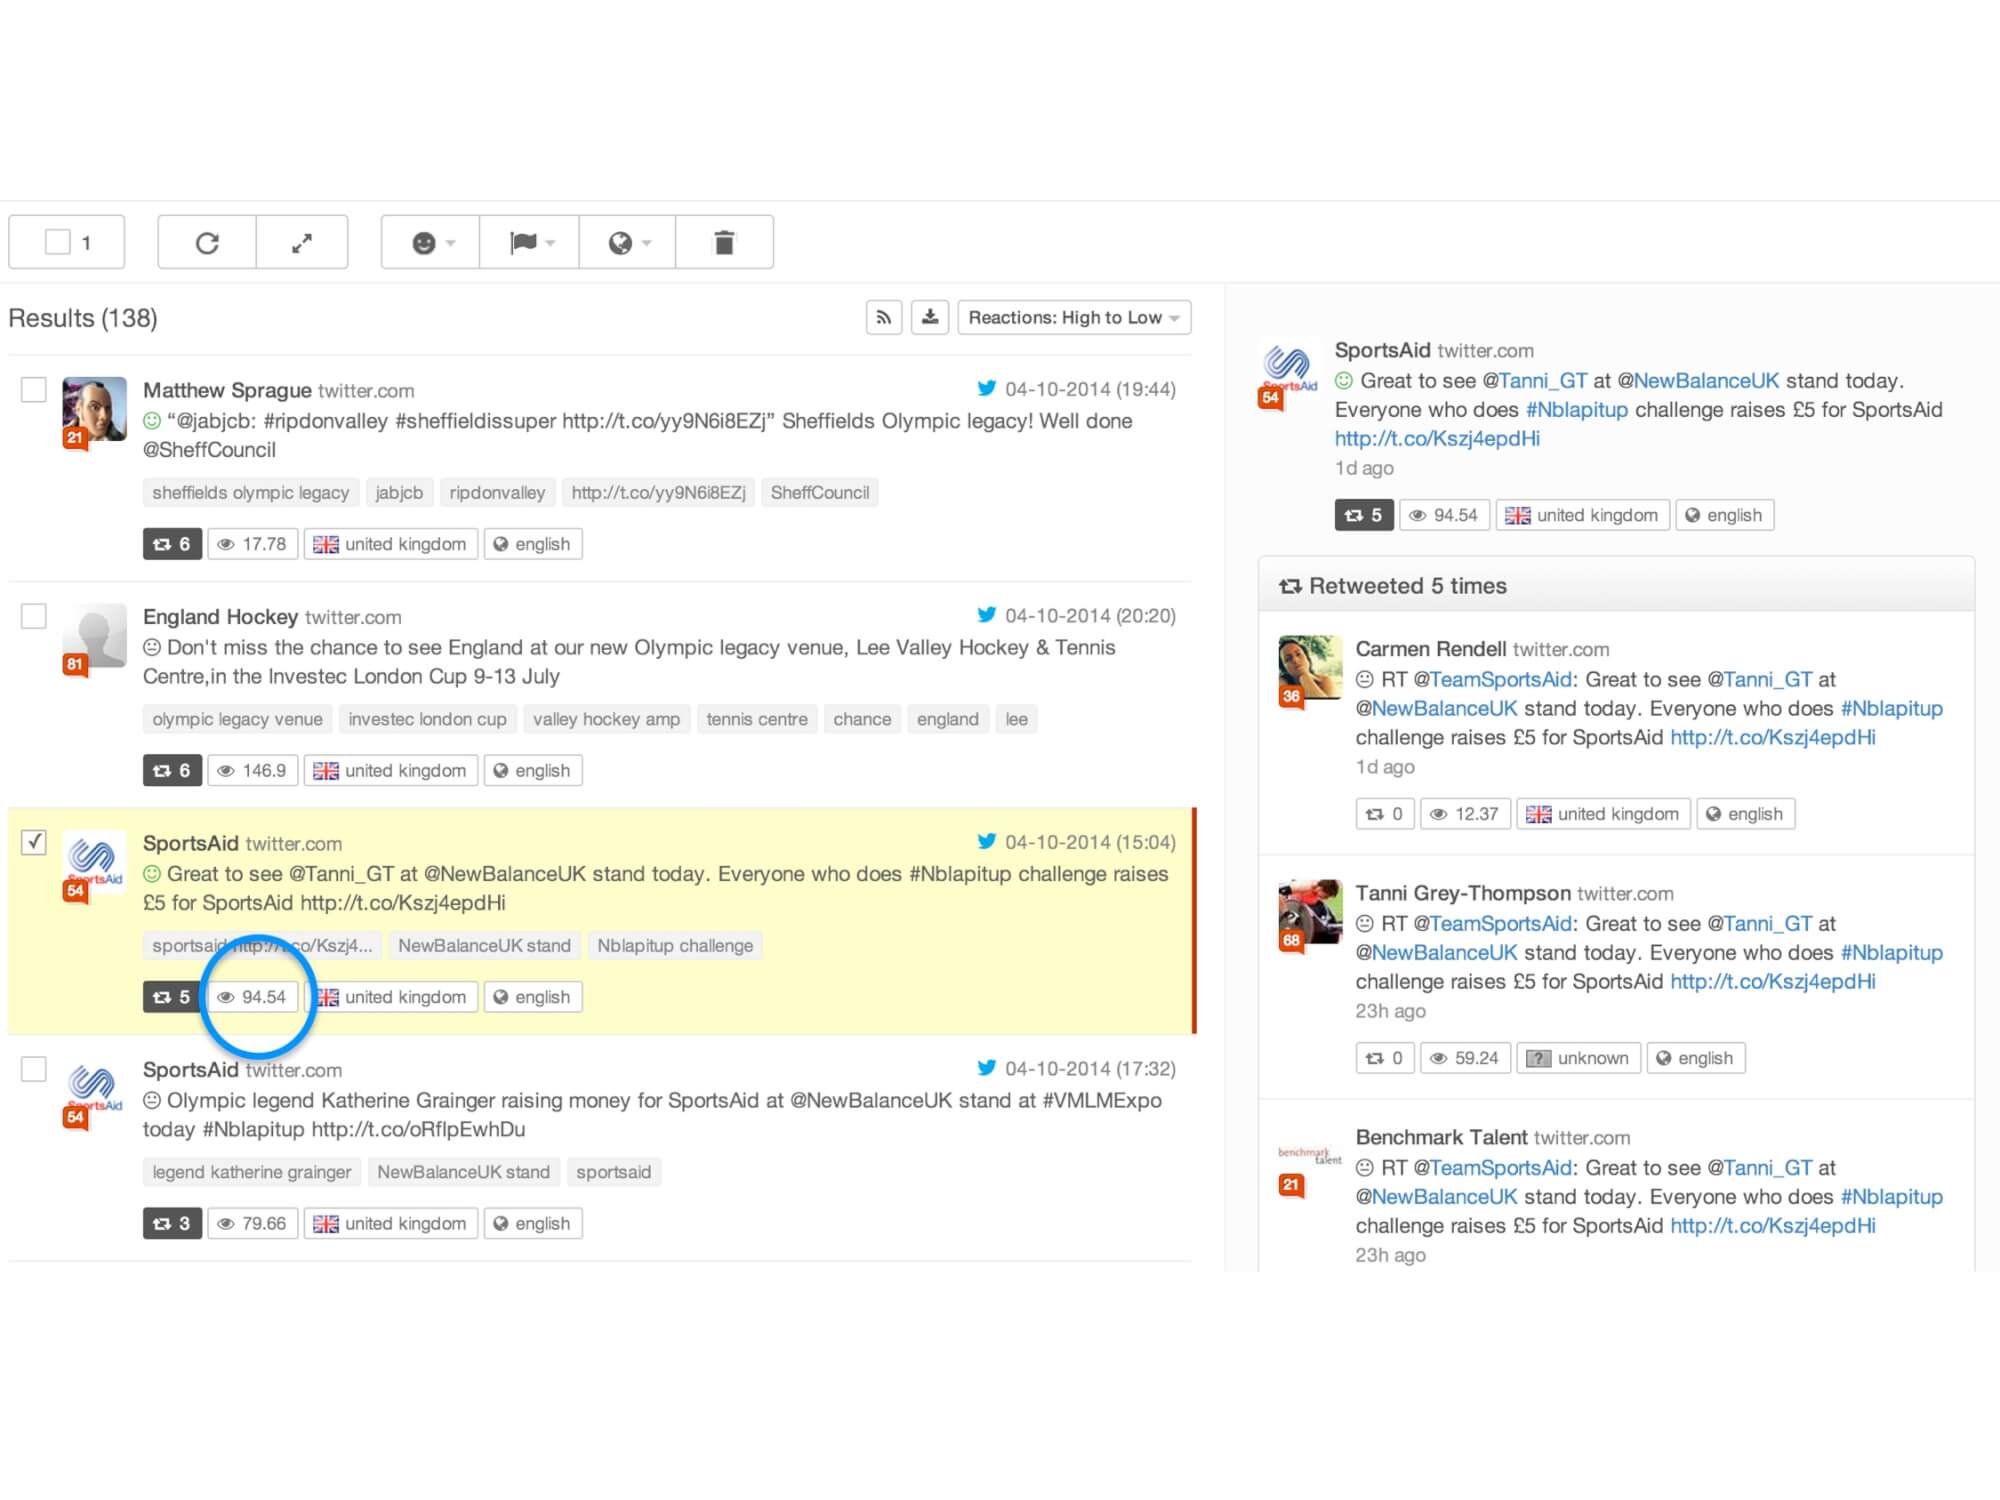Toggle the select-all checkbox in toolbar

pyautogui.click(x=58, y=242)
